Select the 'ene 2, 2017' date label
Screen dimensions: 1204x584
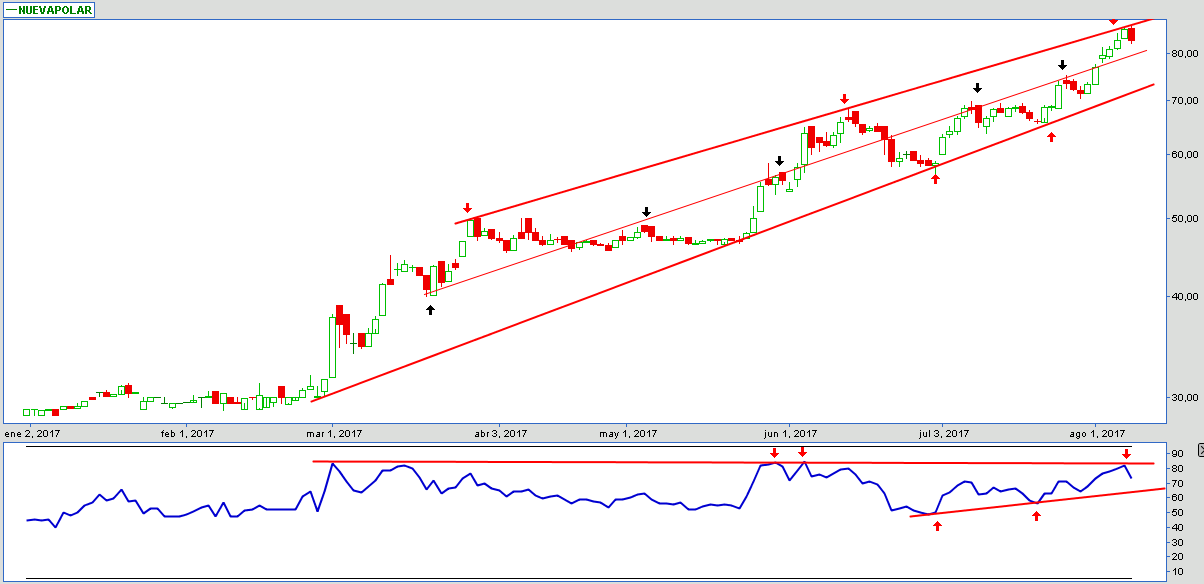pyautogui.click(x=33, y=433)
